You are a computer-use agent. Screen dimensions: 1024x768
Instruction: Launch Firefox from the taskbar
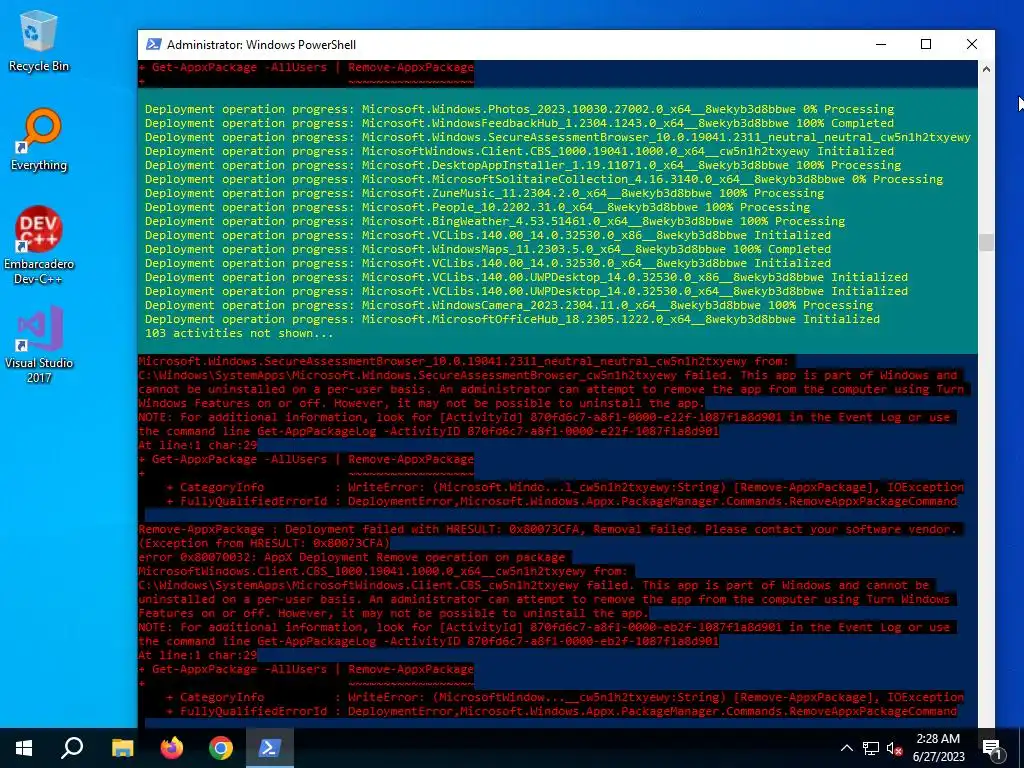tap(172, 748)
